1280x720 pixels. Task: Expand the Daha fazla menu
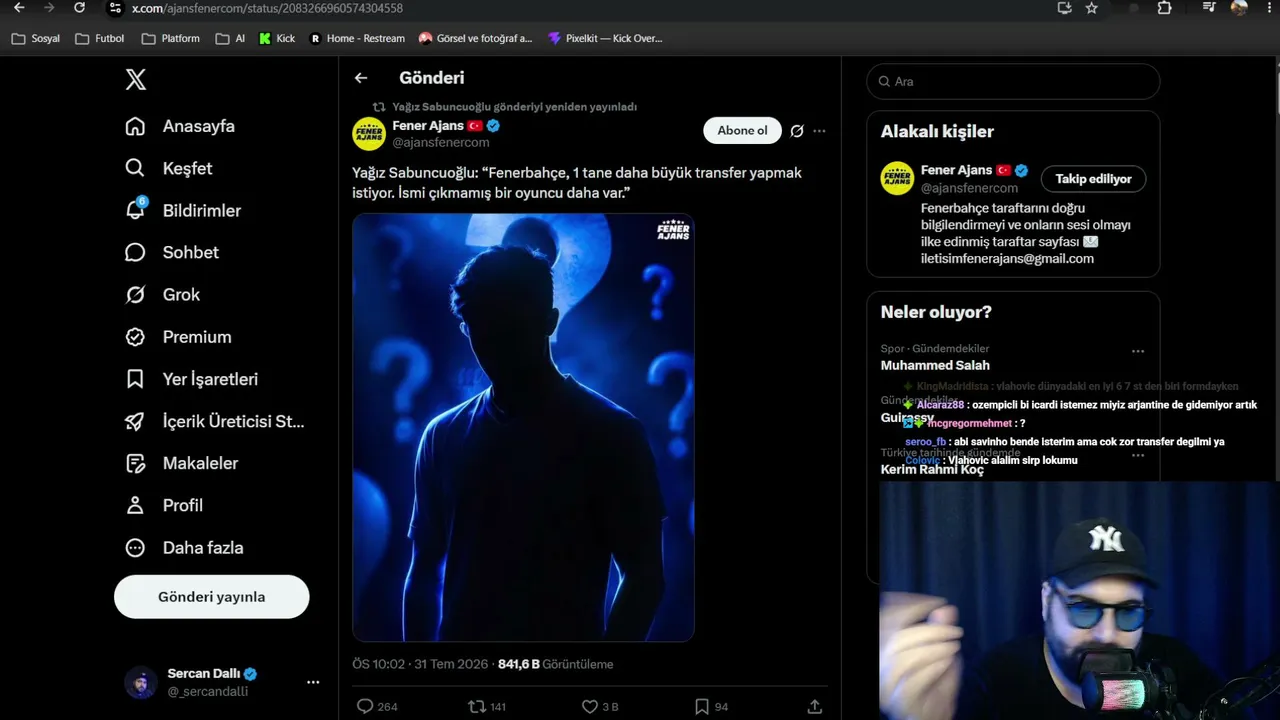(184, 547)
